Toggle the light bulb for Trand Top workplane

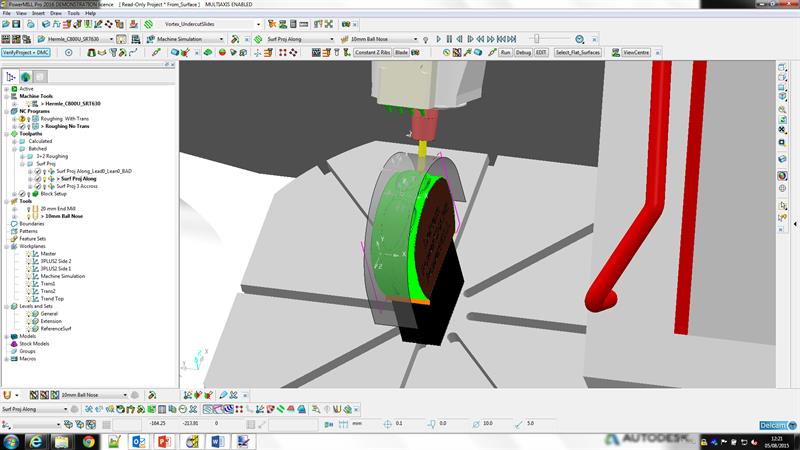[x=29, y=298]
